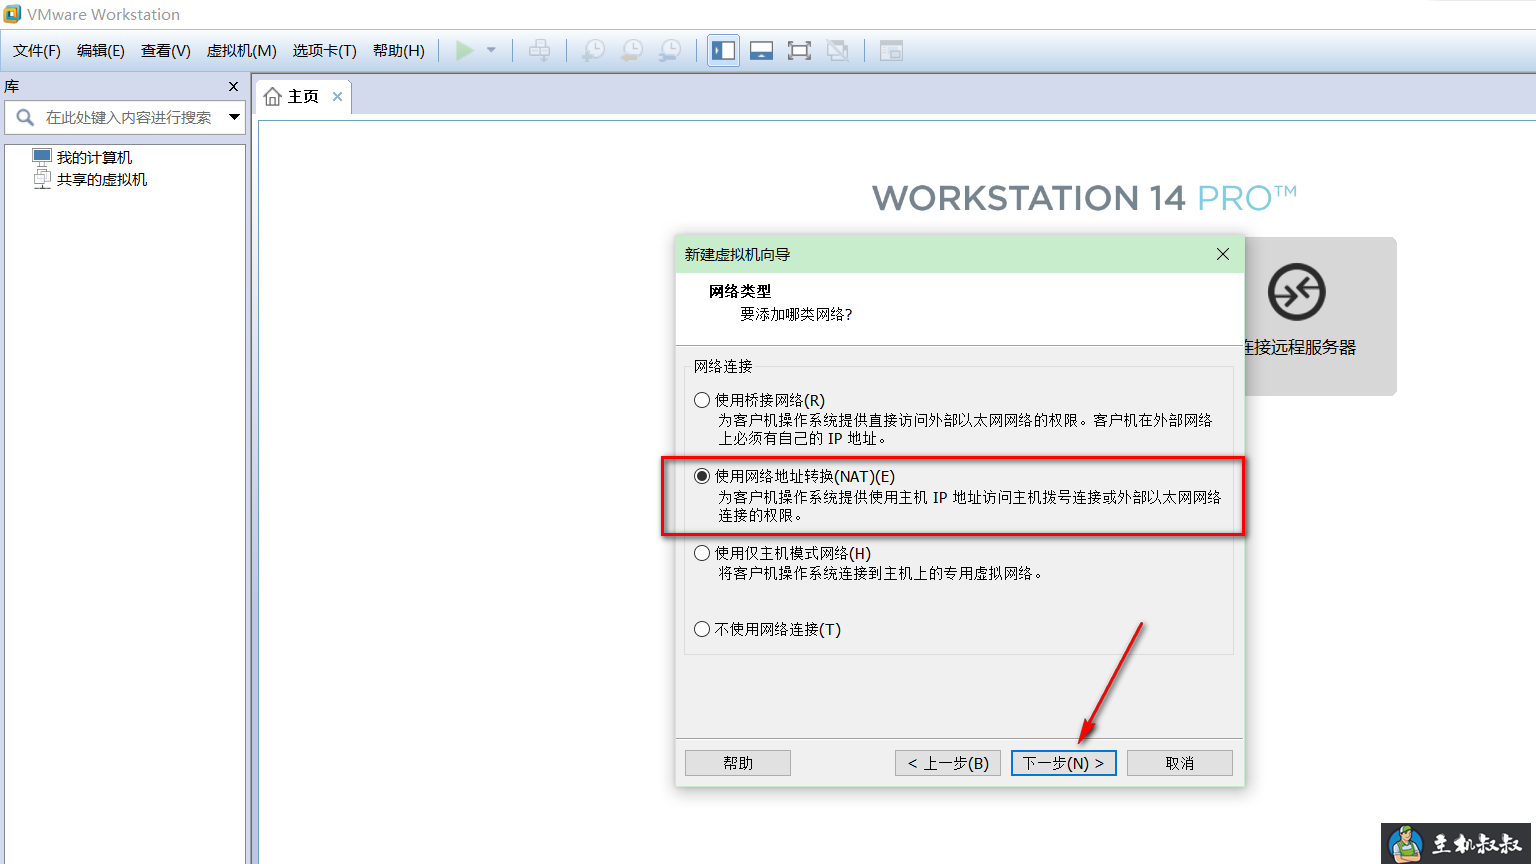The height and width of the screenshot is (864, 1536).
Task: Select 不使用网络连接(T) radio button
Action: coord(702,629)
